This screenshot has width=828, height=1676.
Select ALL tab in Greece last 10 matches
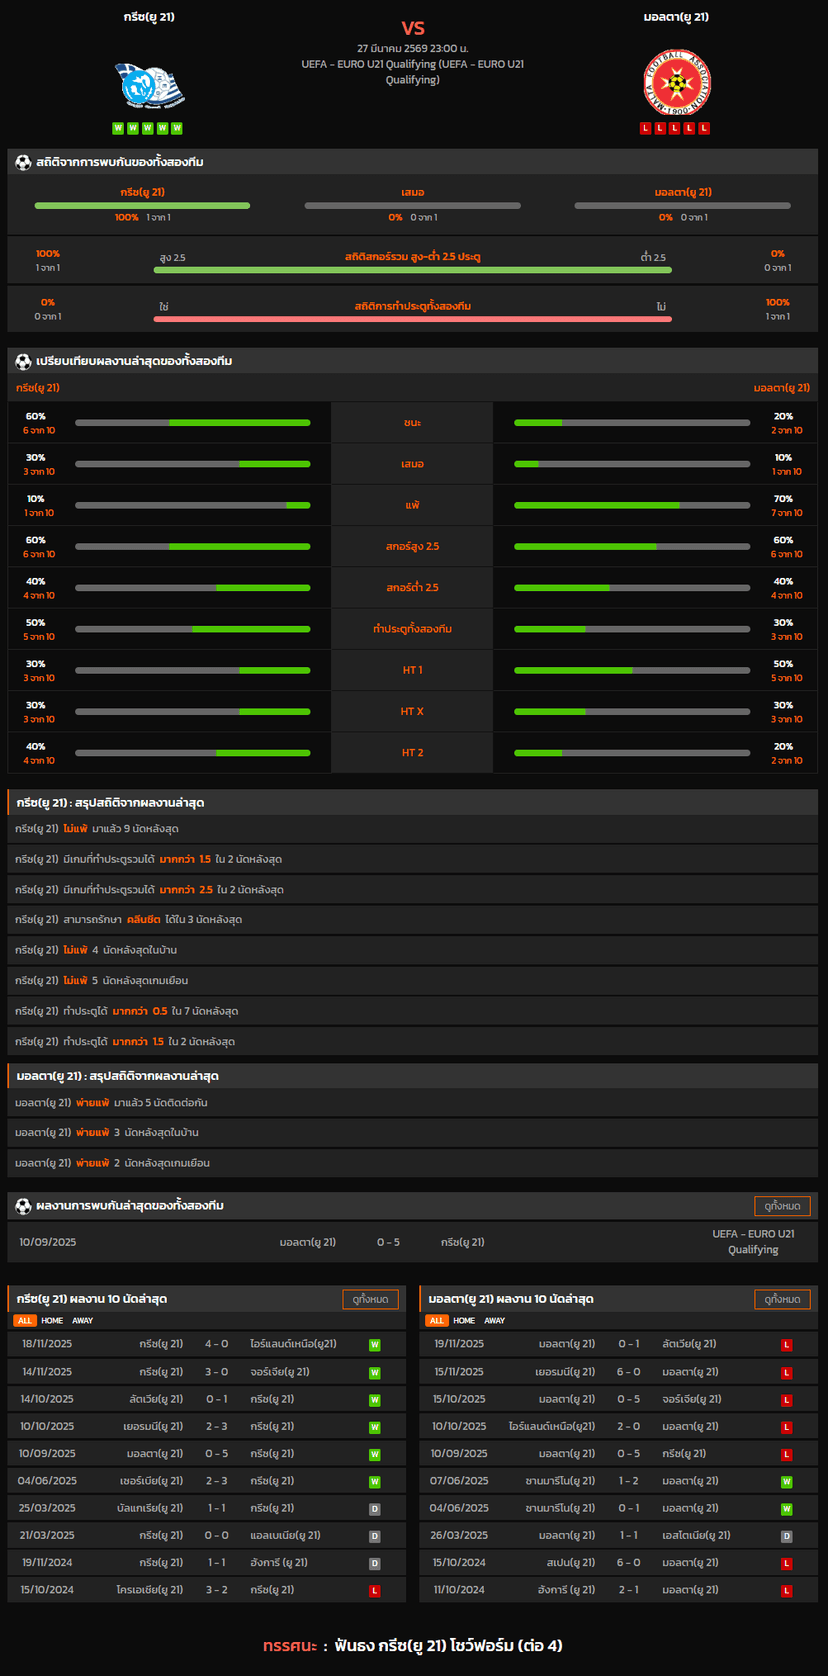pos(25,1321)
